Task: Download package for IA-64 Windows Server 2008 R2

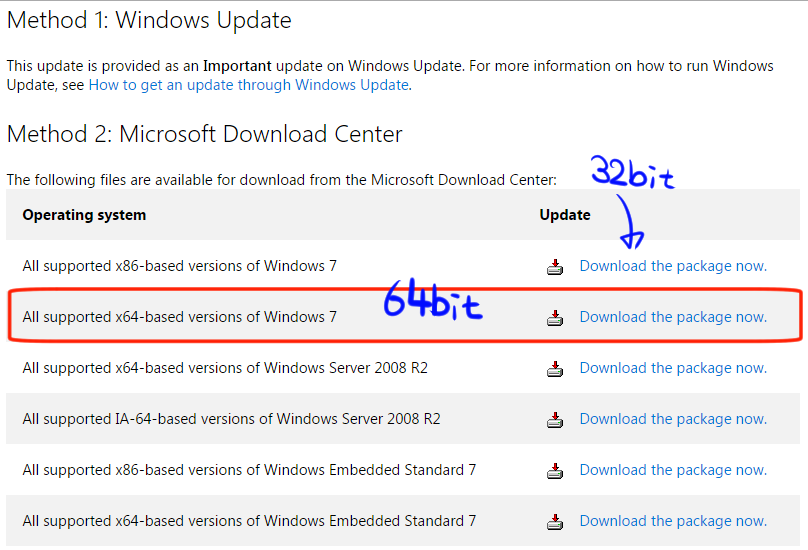Action: (x=673, y=419)
